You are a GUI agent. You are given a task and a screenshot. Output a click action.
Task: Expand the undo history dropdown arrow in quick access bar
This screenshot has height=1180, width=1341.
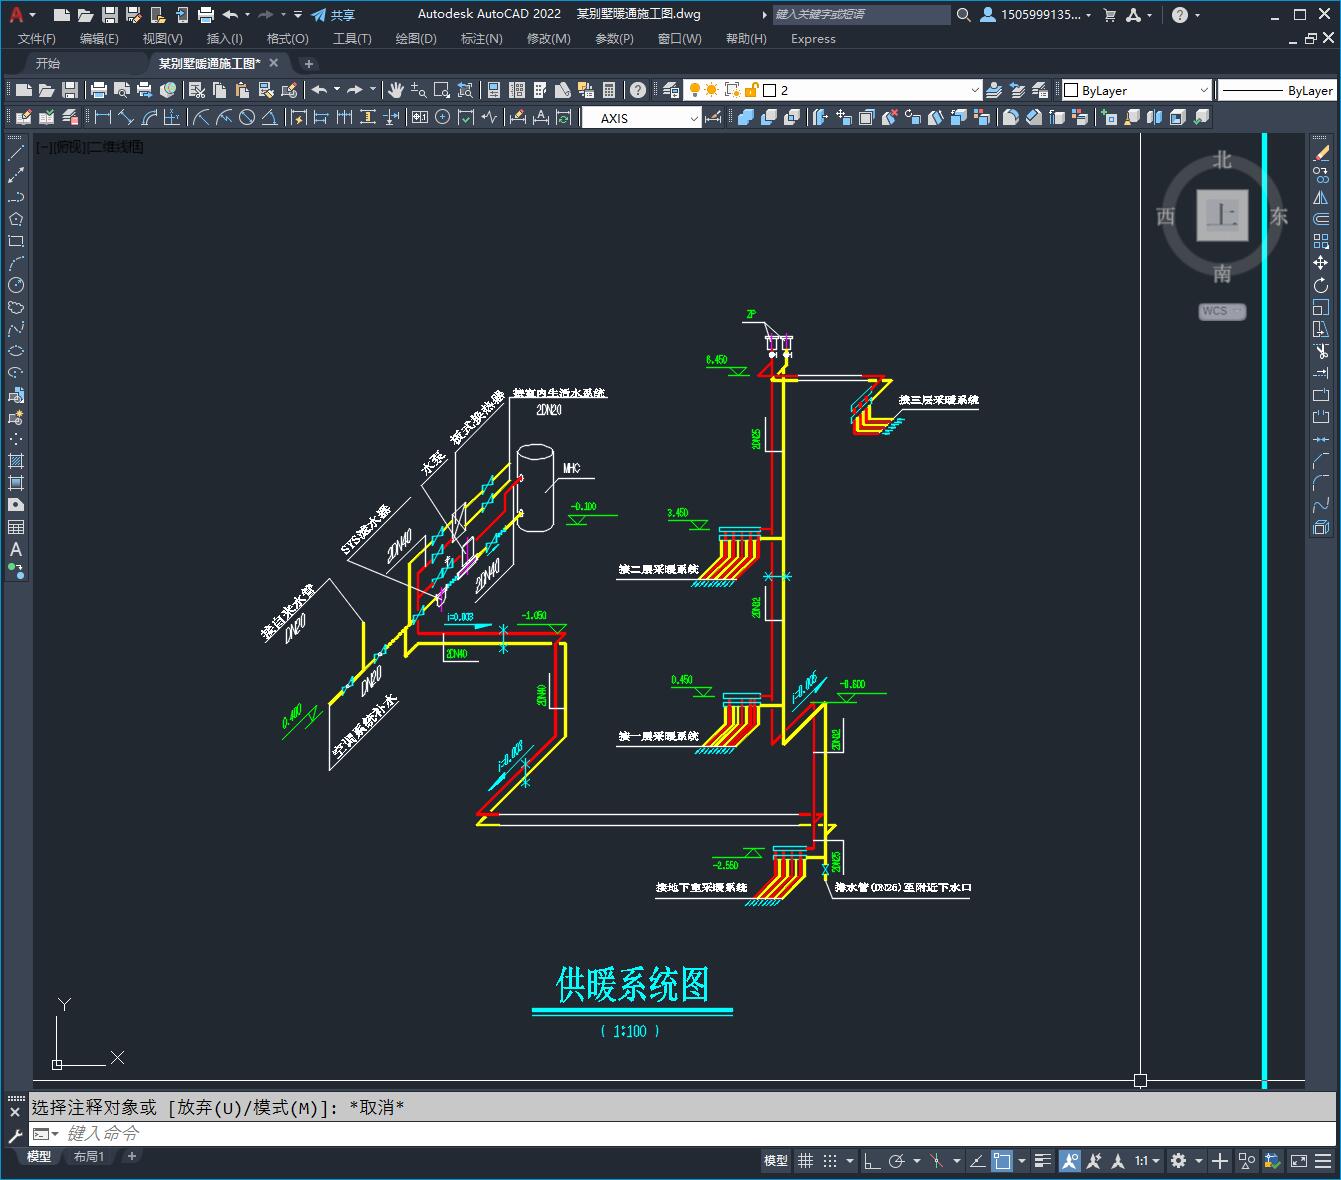coord(247,15)
